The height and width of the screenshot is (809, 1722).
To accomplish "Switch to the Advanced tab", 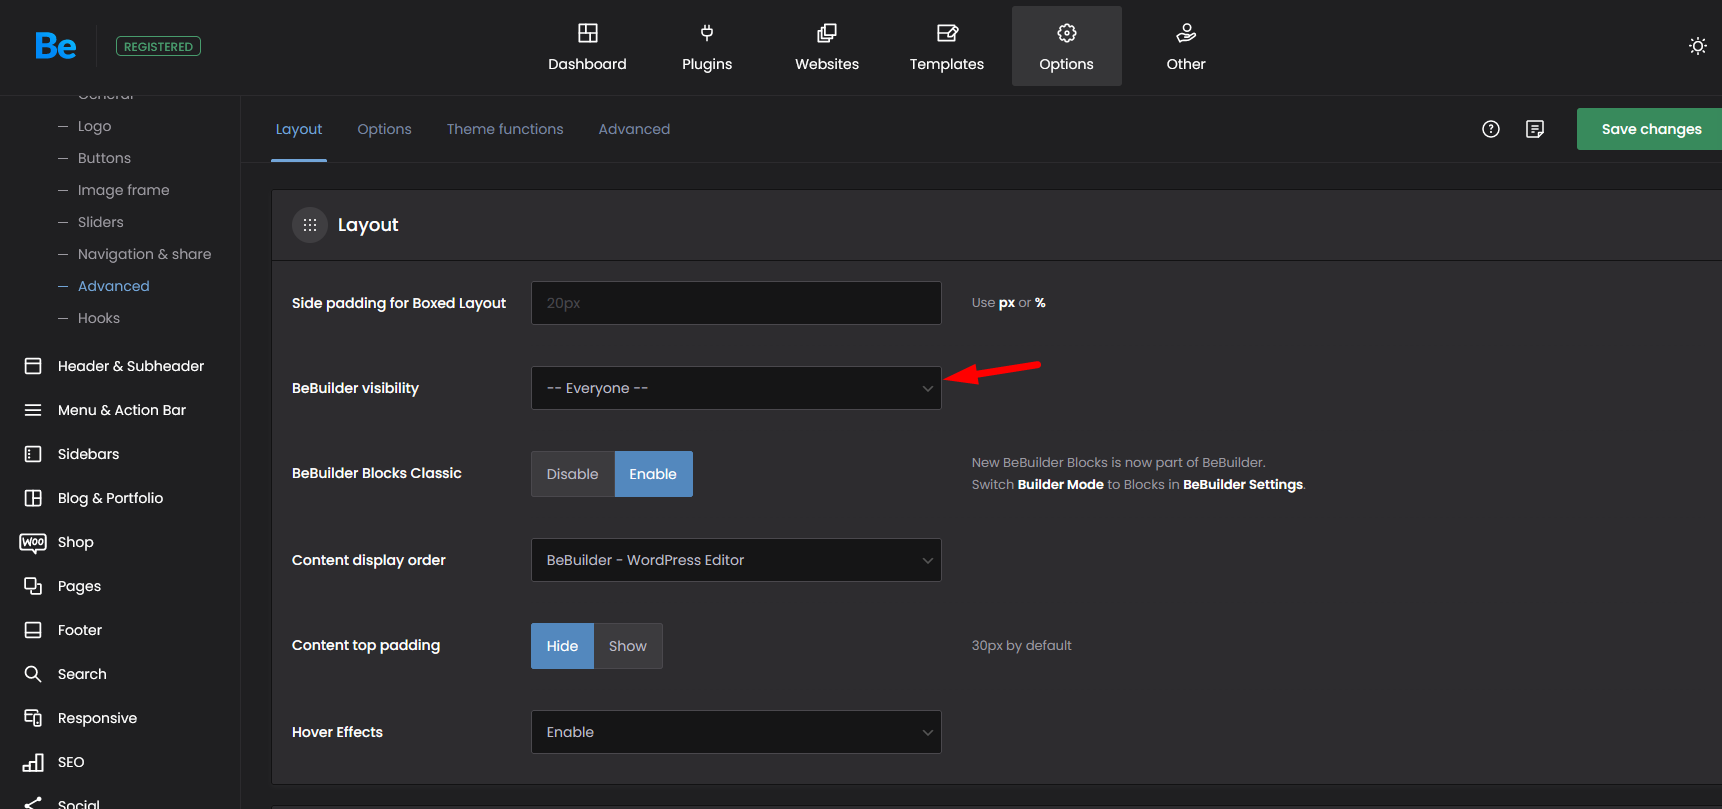I will click(634, 129).
